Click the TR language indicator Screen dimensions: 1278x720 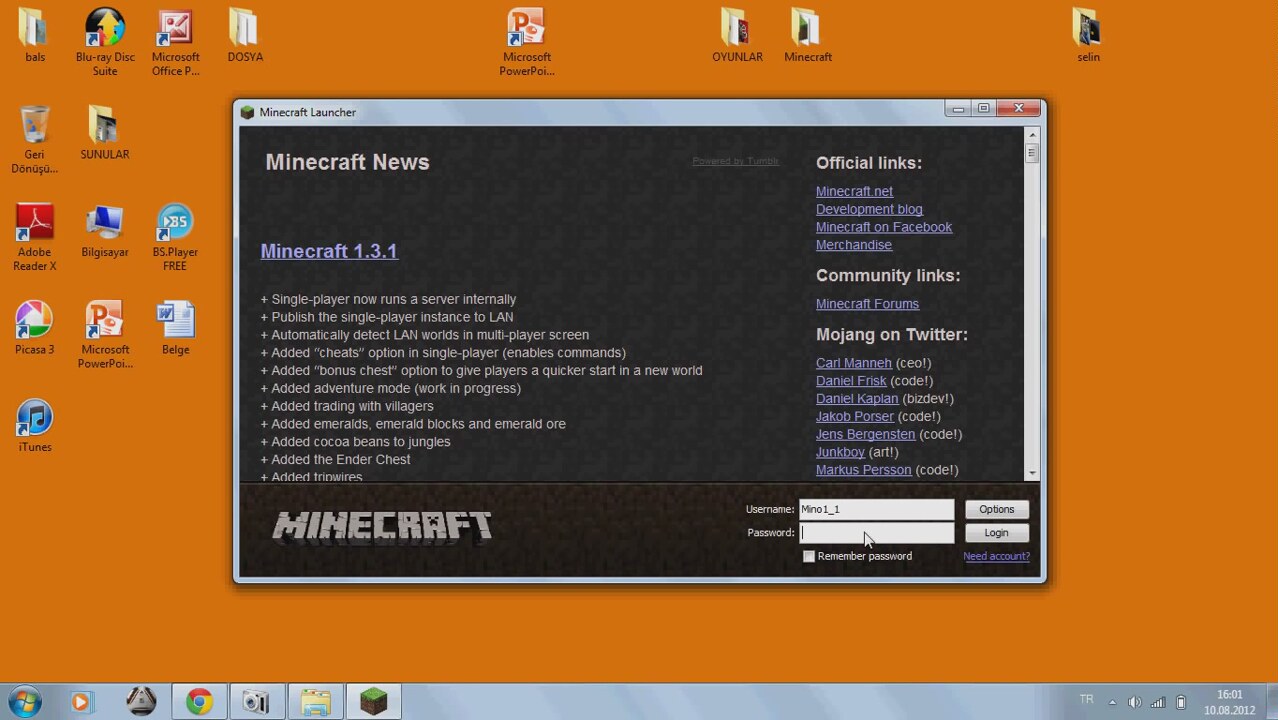[x=1086, y=699]
